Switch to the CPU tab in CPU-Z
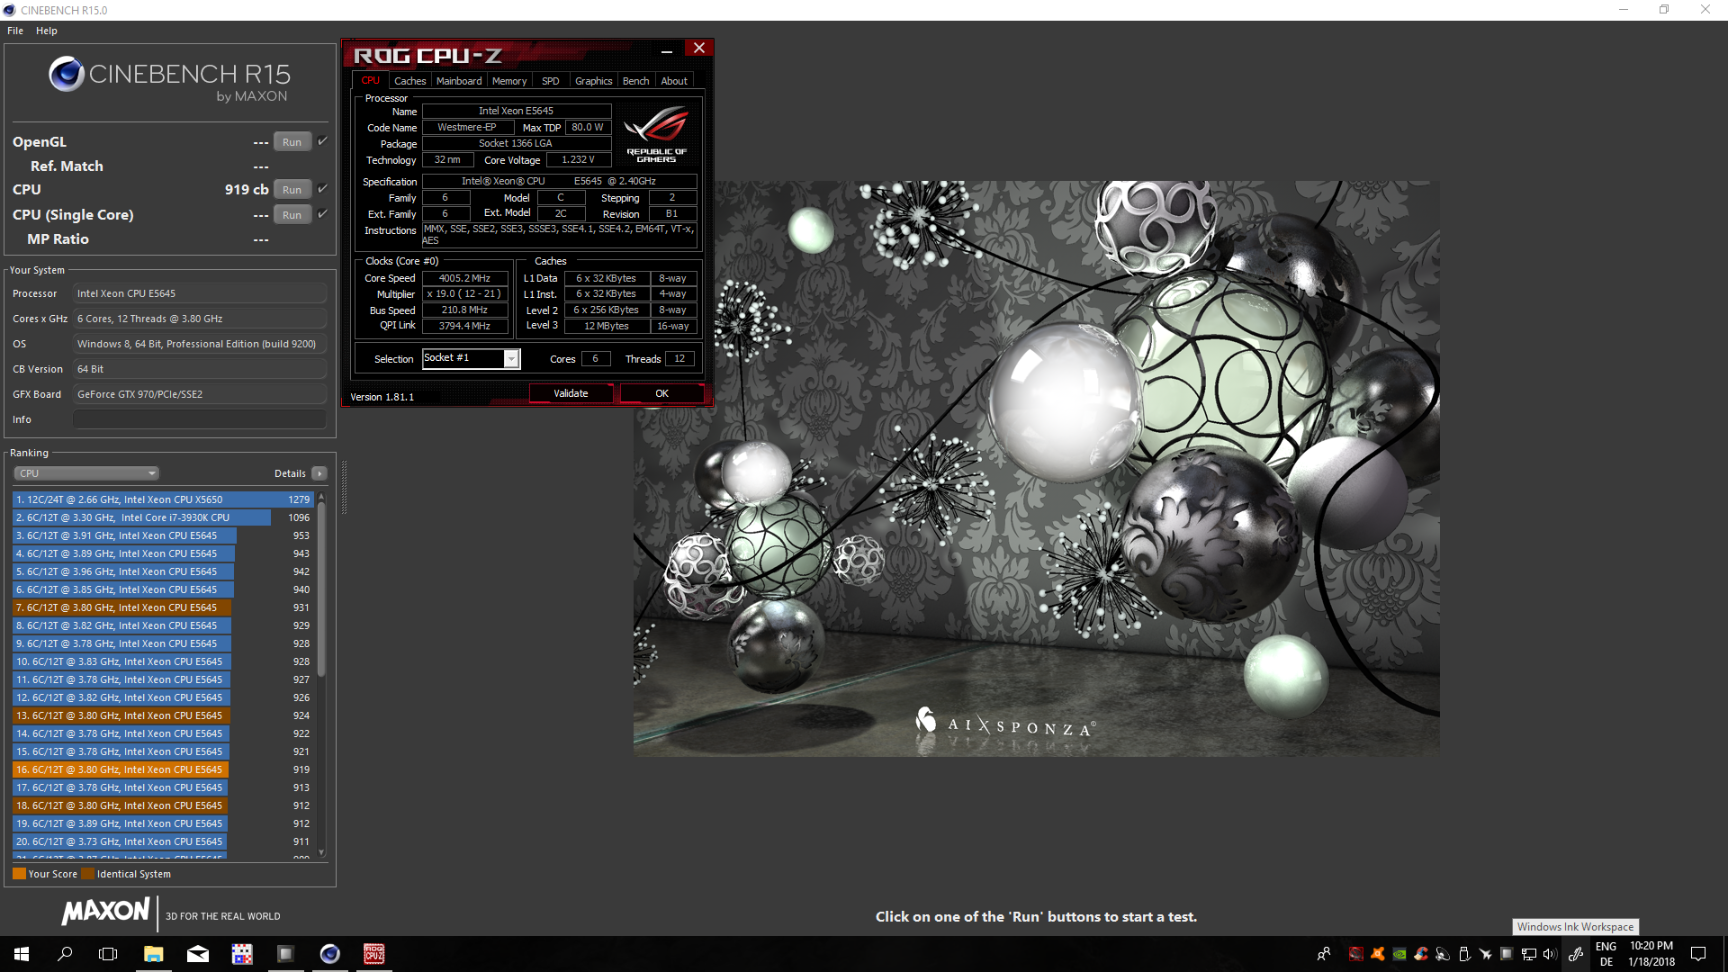The width and height of the screenshot is (1728, 972). (370, 81)
